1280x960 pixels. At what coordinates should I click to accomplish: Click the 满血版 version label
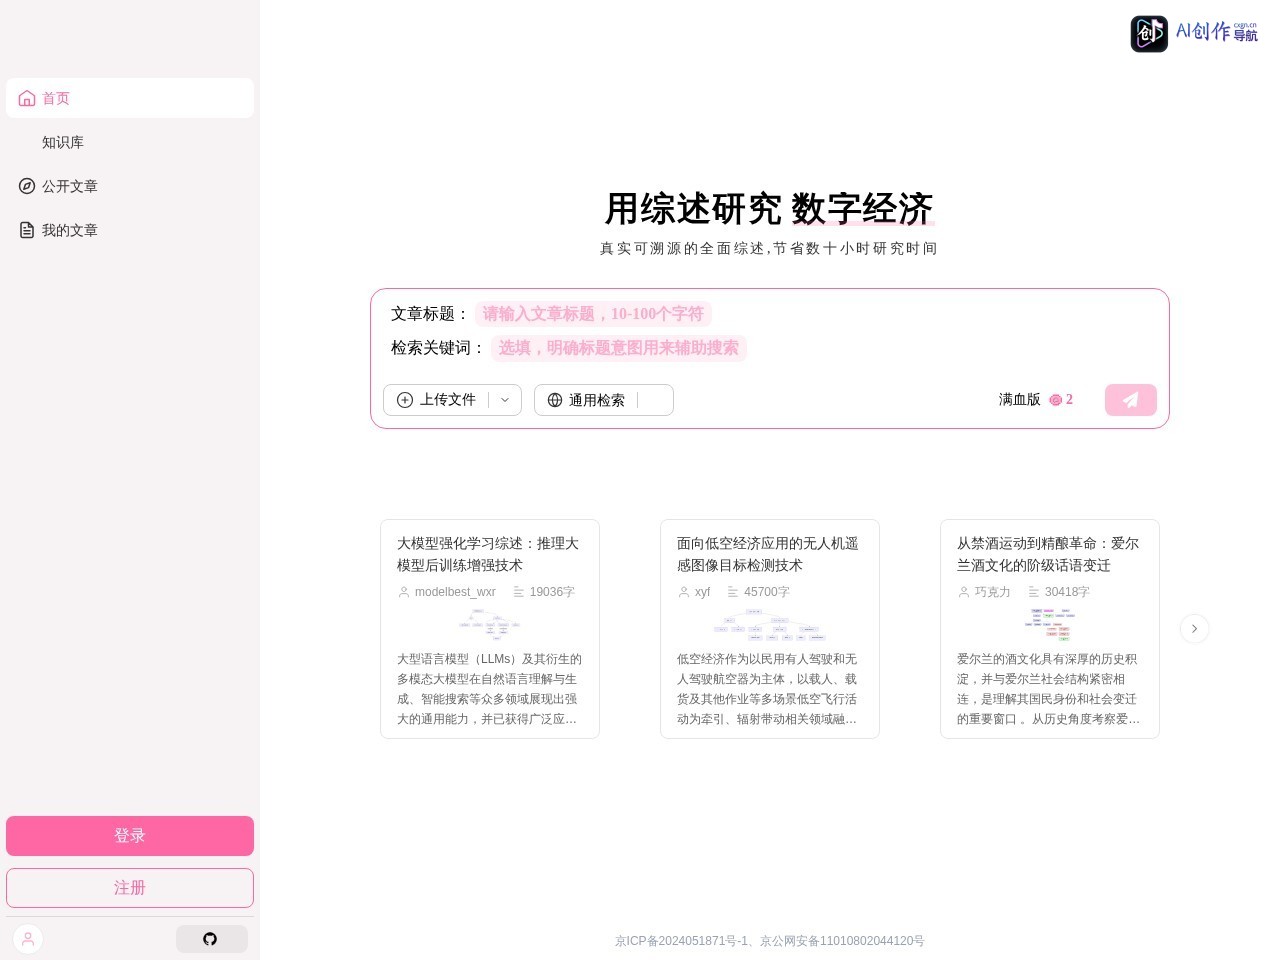click(x=1019, y=400)
